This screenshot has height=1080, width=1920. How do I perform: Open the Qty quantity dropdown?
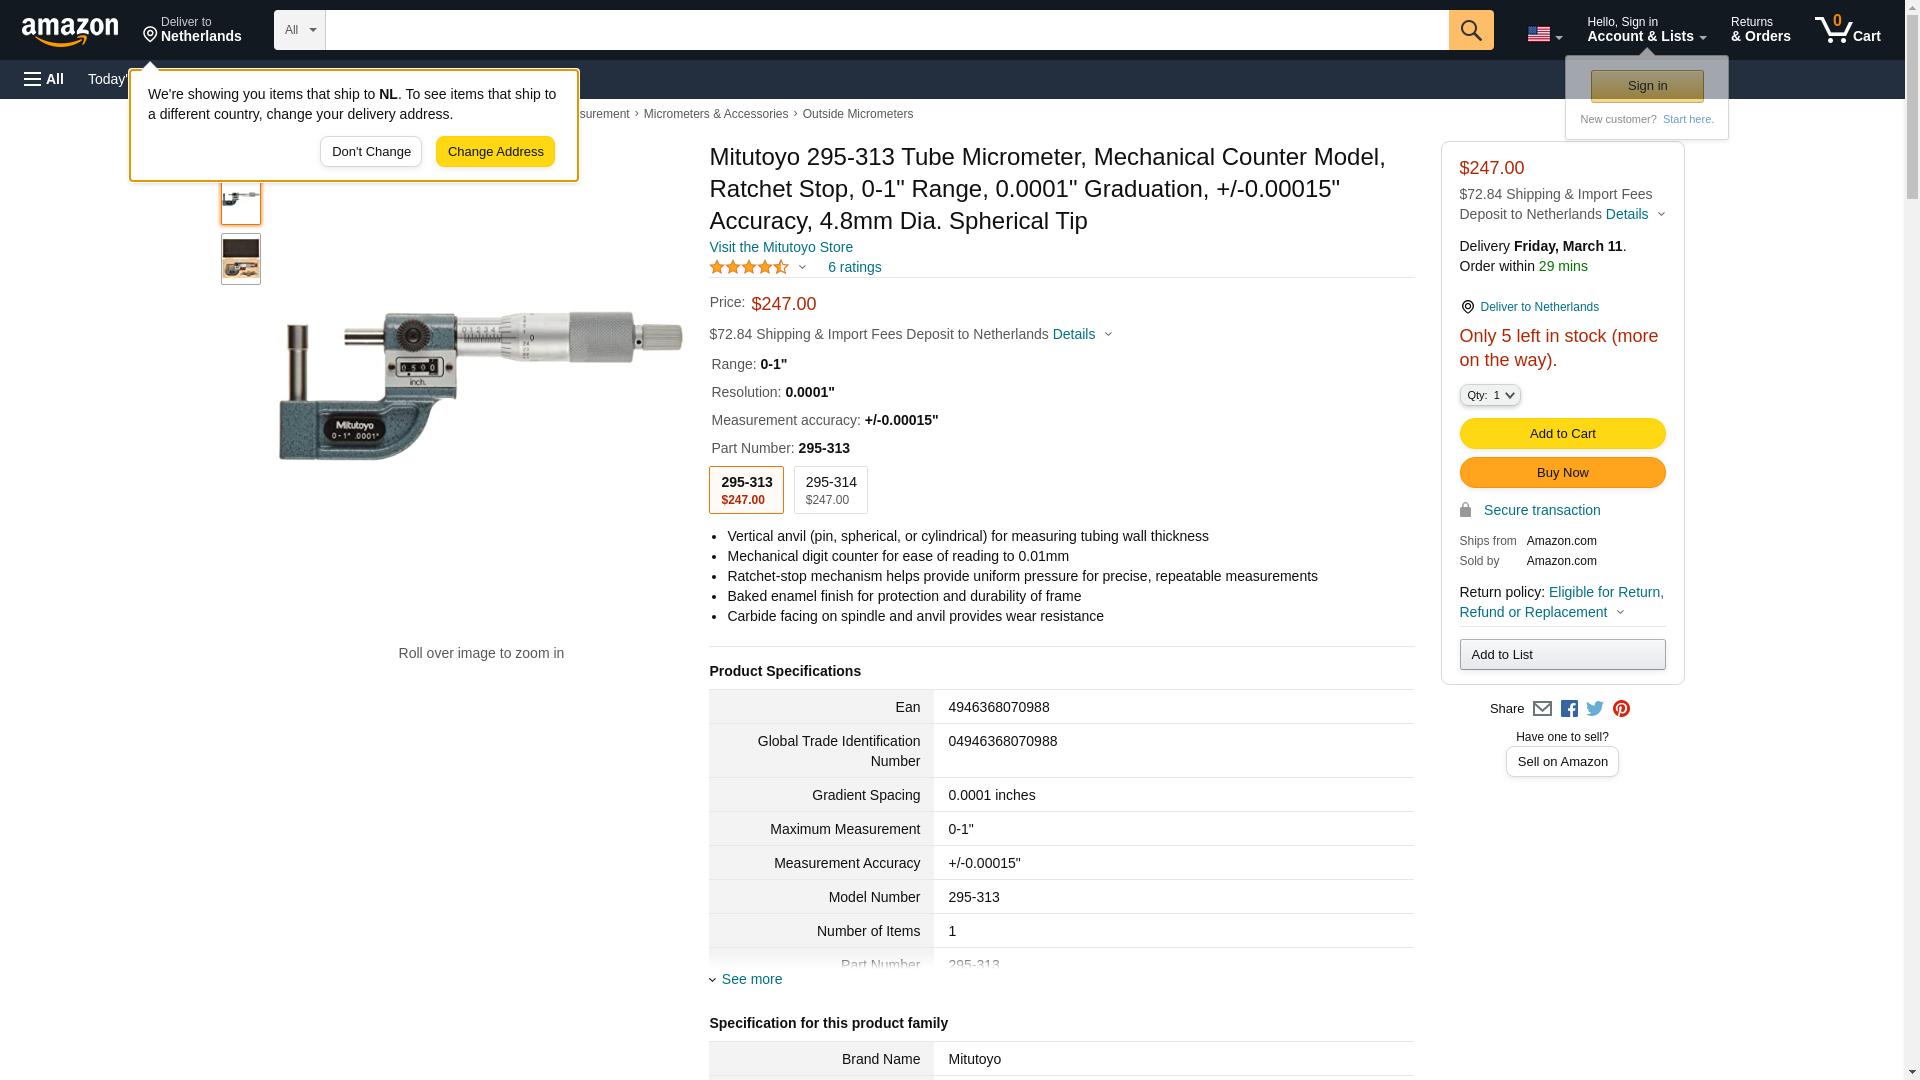point(1489,396)
